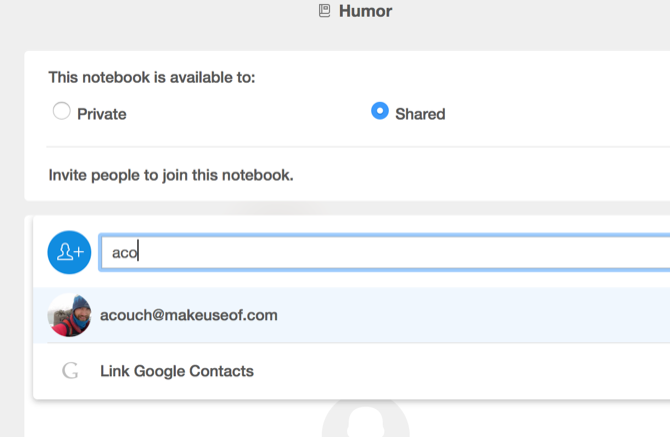This screenshot has height=437, width=670.
Task: Select the Shared radio button
Action: [379, 112]
